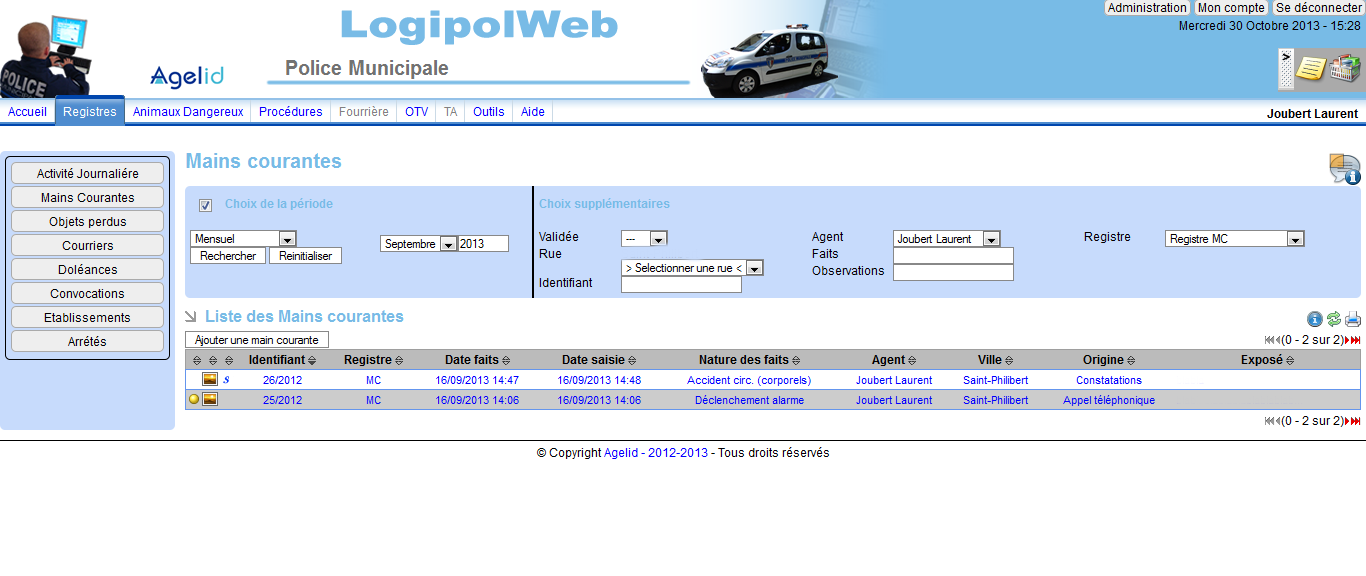Click the Rechercher button
The height and width of the screenshot is (576, 1366).
click(228, 256)
